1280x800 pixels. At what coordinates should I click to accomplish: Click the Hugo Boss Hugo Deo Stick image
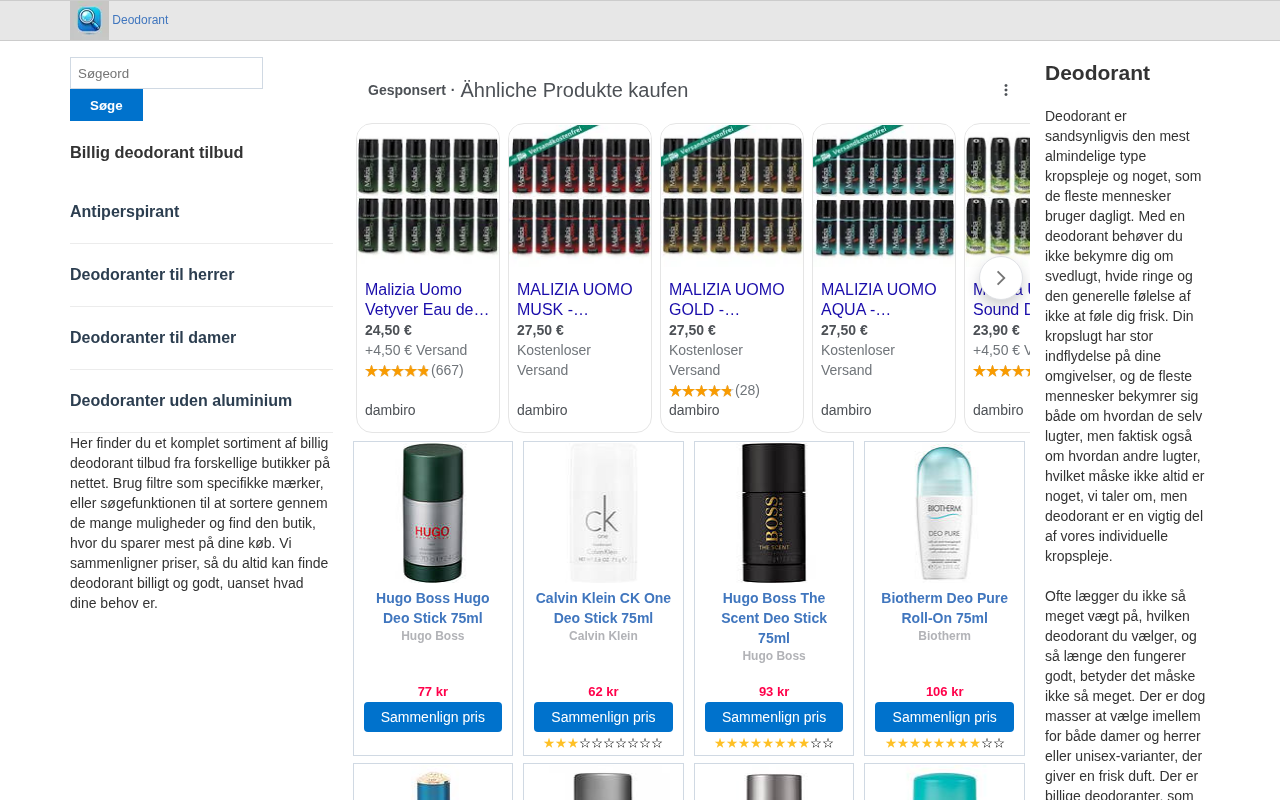pos(433,513)
